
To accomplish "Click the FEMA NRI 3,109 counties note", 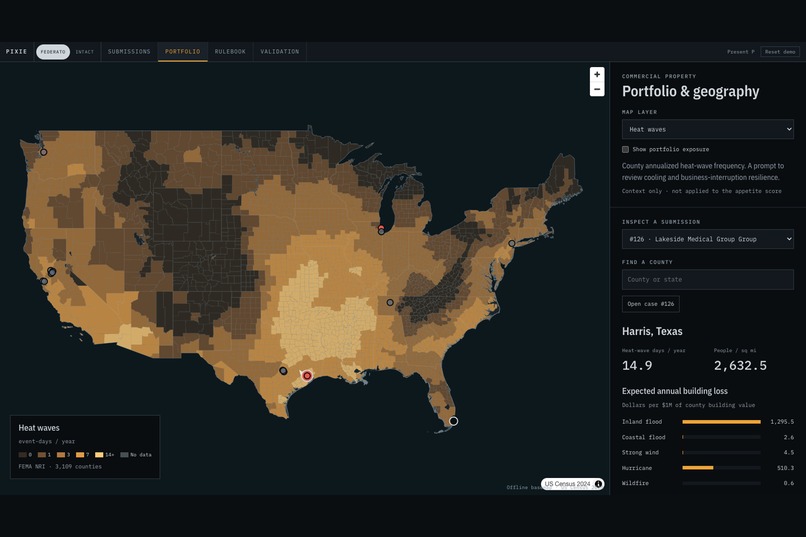I will [60, 467].
